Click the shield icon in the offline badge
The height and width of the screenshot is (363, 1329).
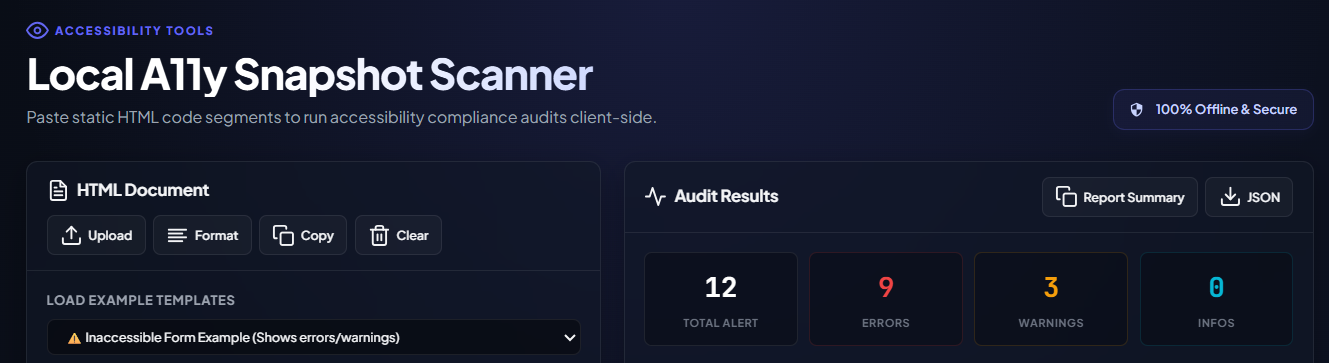(x=1136, y=110)
